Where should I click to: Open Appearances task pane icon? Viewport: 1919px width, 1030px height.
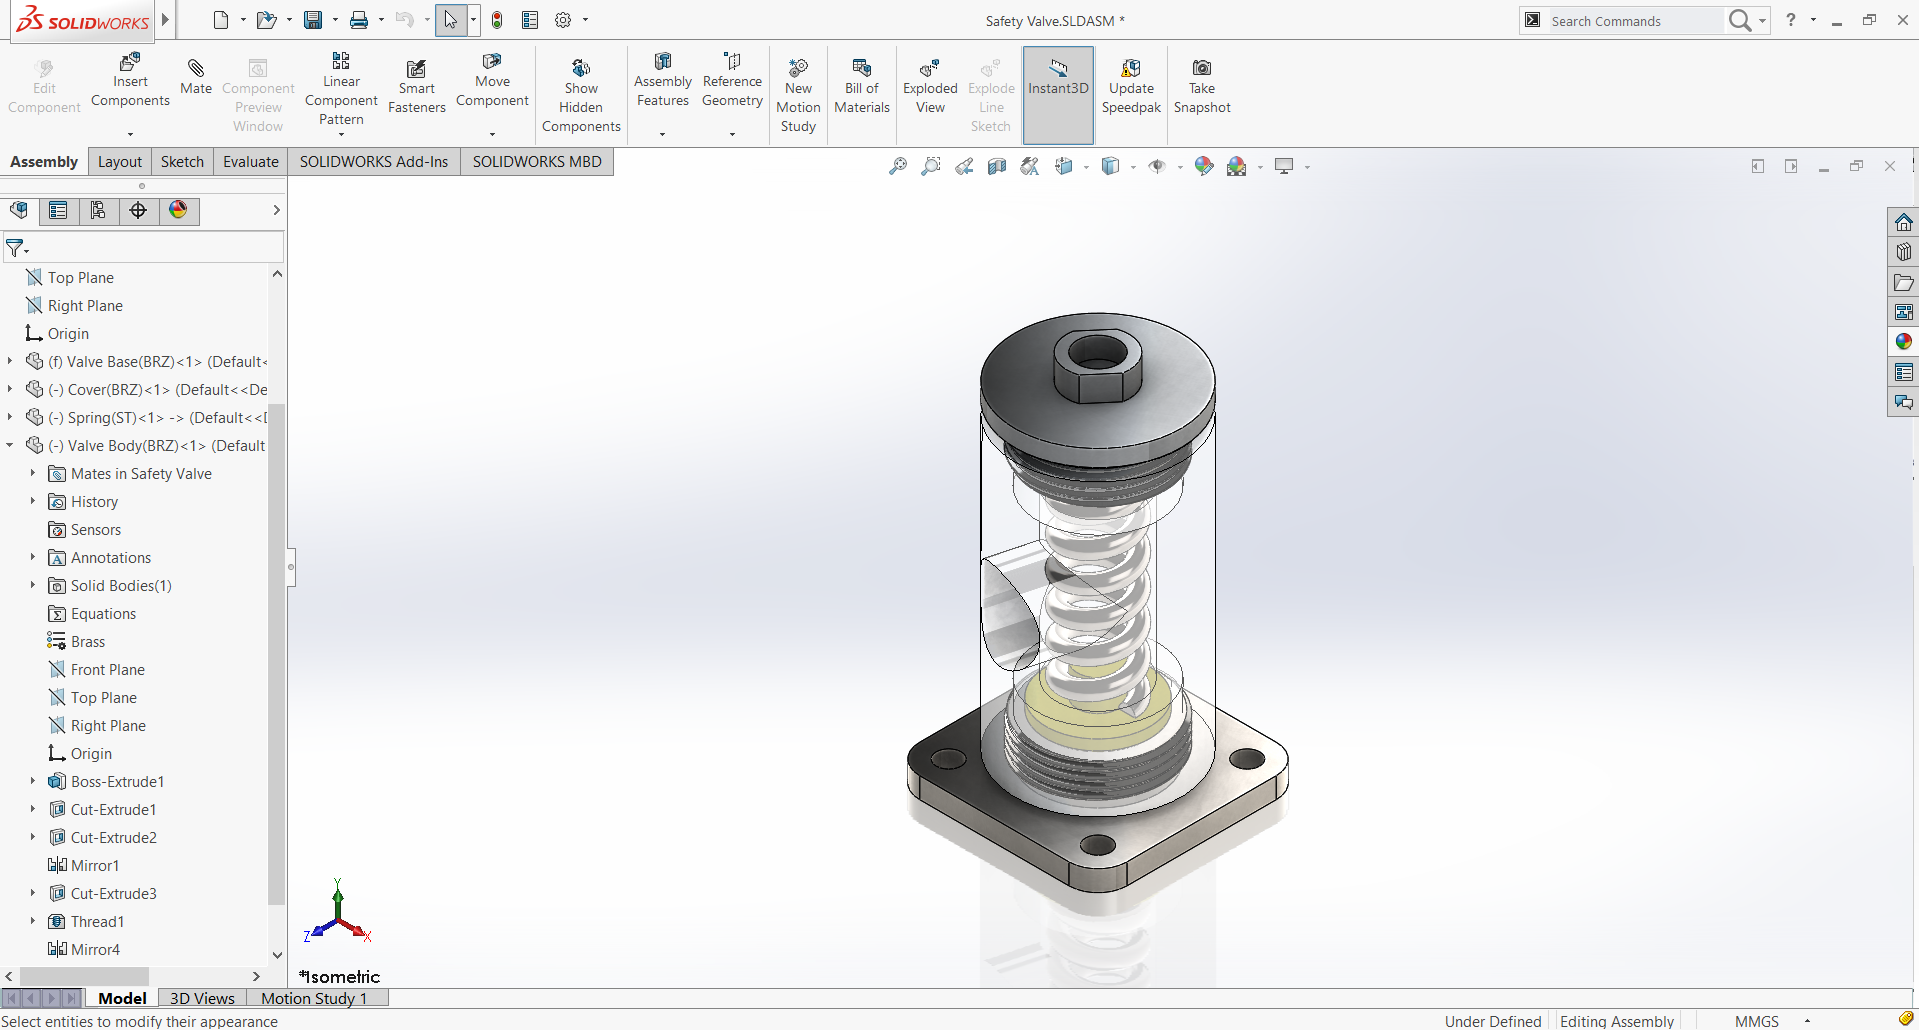(1904, 342)
